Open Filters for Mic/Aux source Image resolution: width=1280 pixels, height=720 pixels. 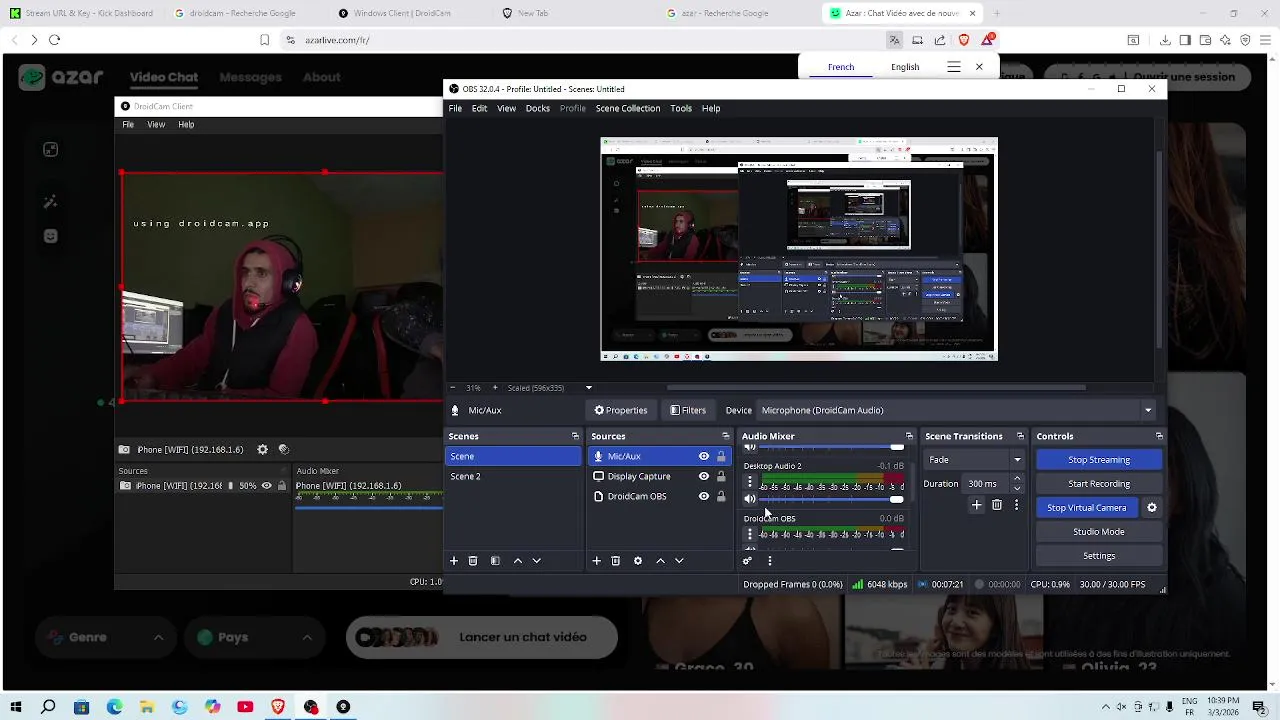tap(688, 410)
